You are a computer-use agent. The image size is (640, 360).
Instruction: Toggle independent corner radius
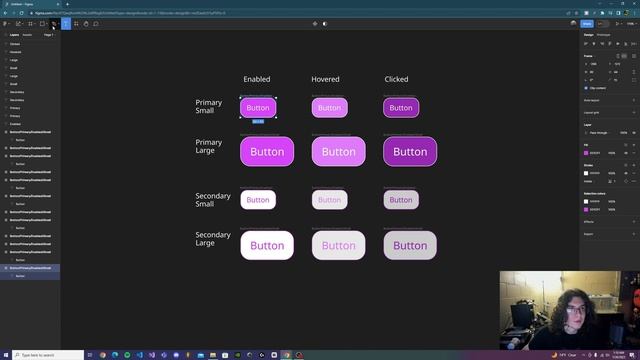tap(634, 80)
